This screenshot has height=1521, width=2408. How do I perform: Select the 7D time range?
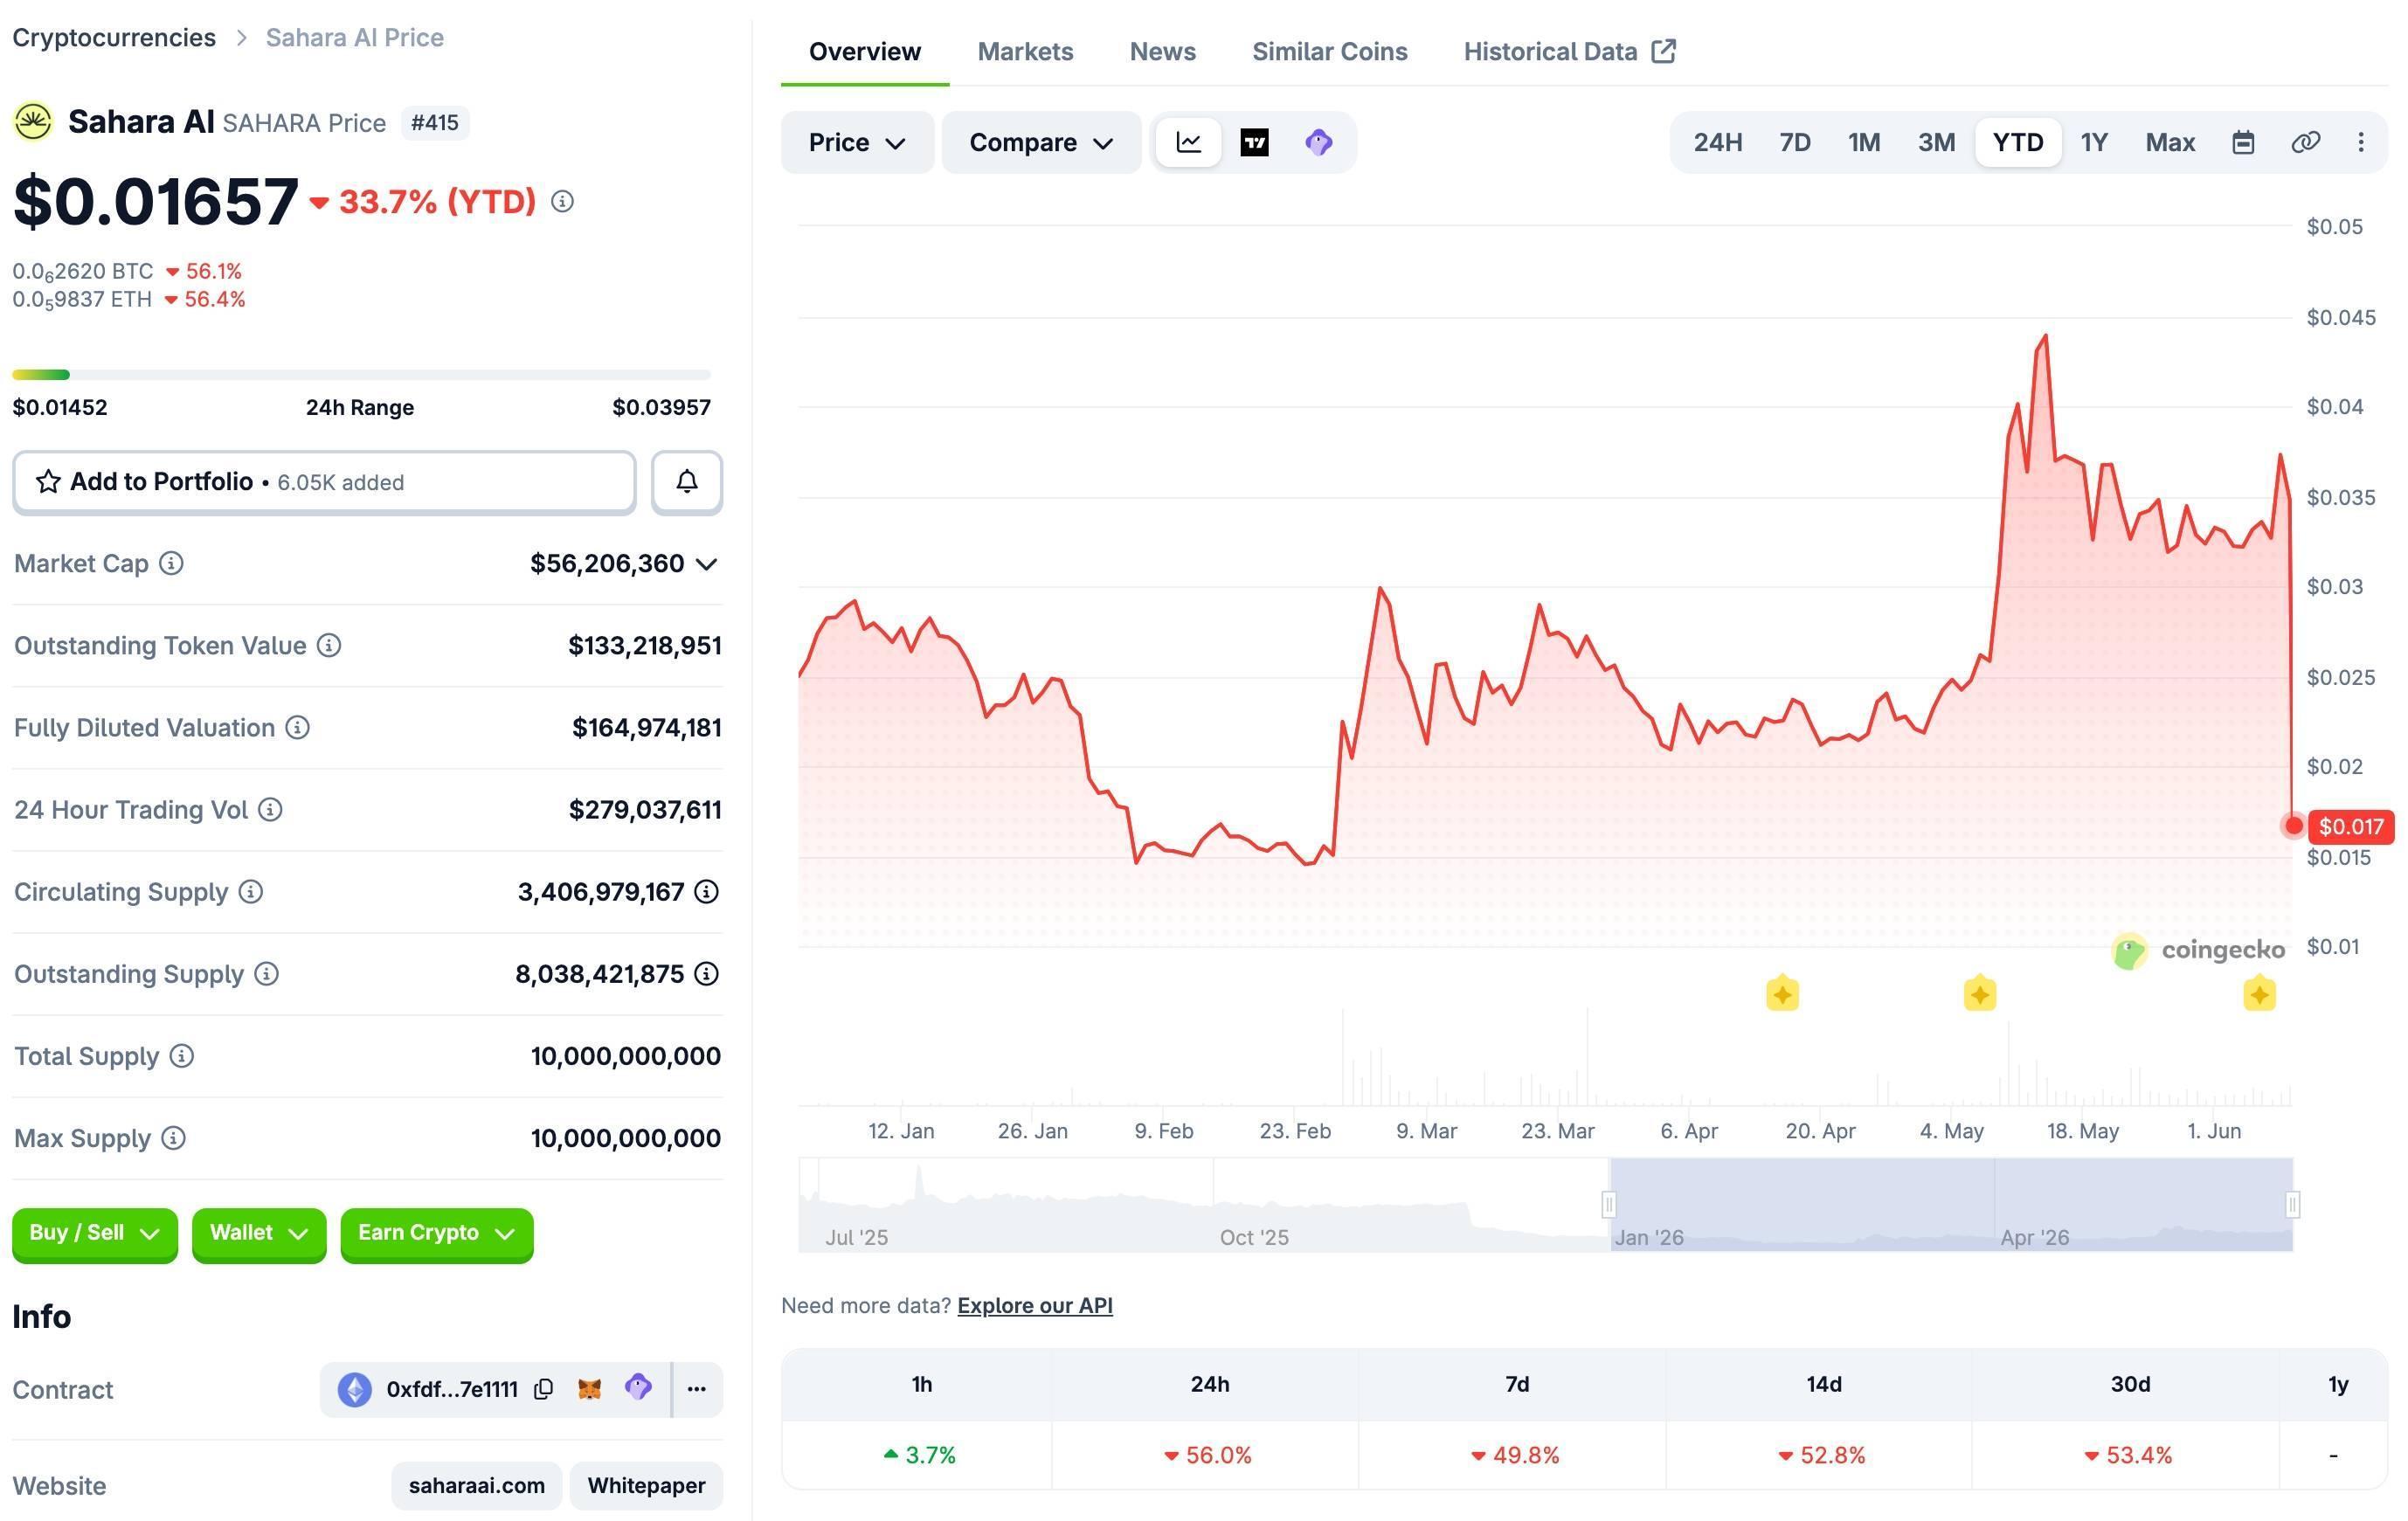pyautogui.click(x=1795, y=142)
